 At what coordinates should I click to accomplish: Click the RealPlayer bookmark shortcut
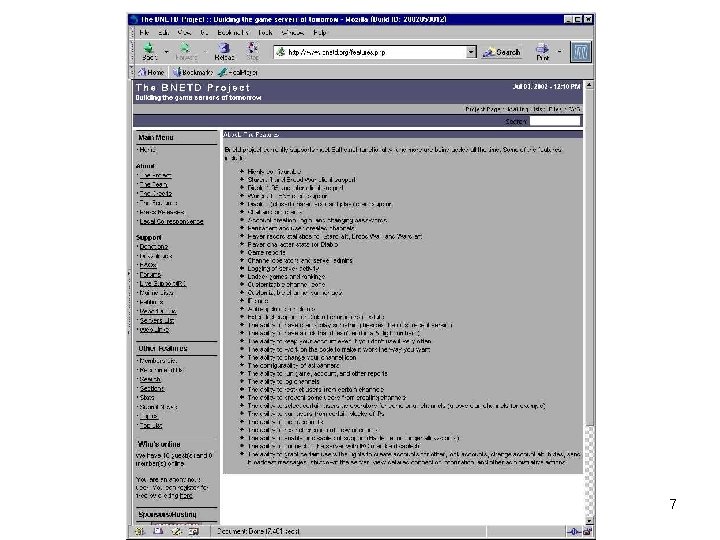[x=238, y=72]
